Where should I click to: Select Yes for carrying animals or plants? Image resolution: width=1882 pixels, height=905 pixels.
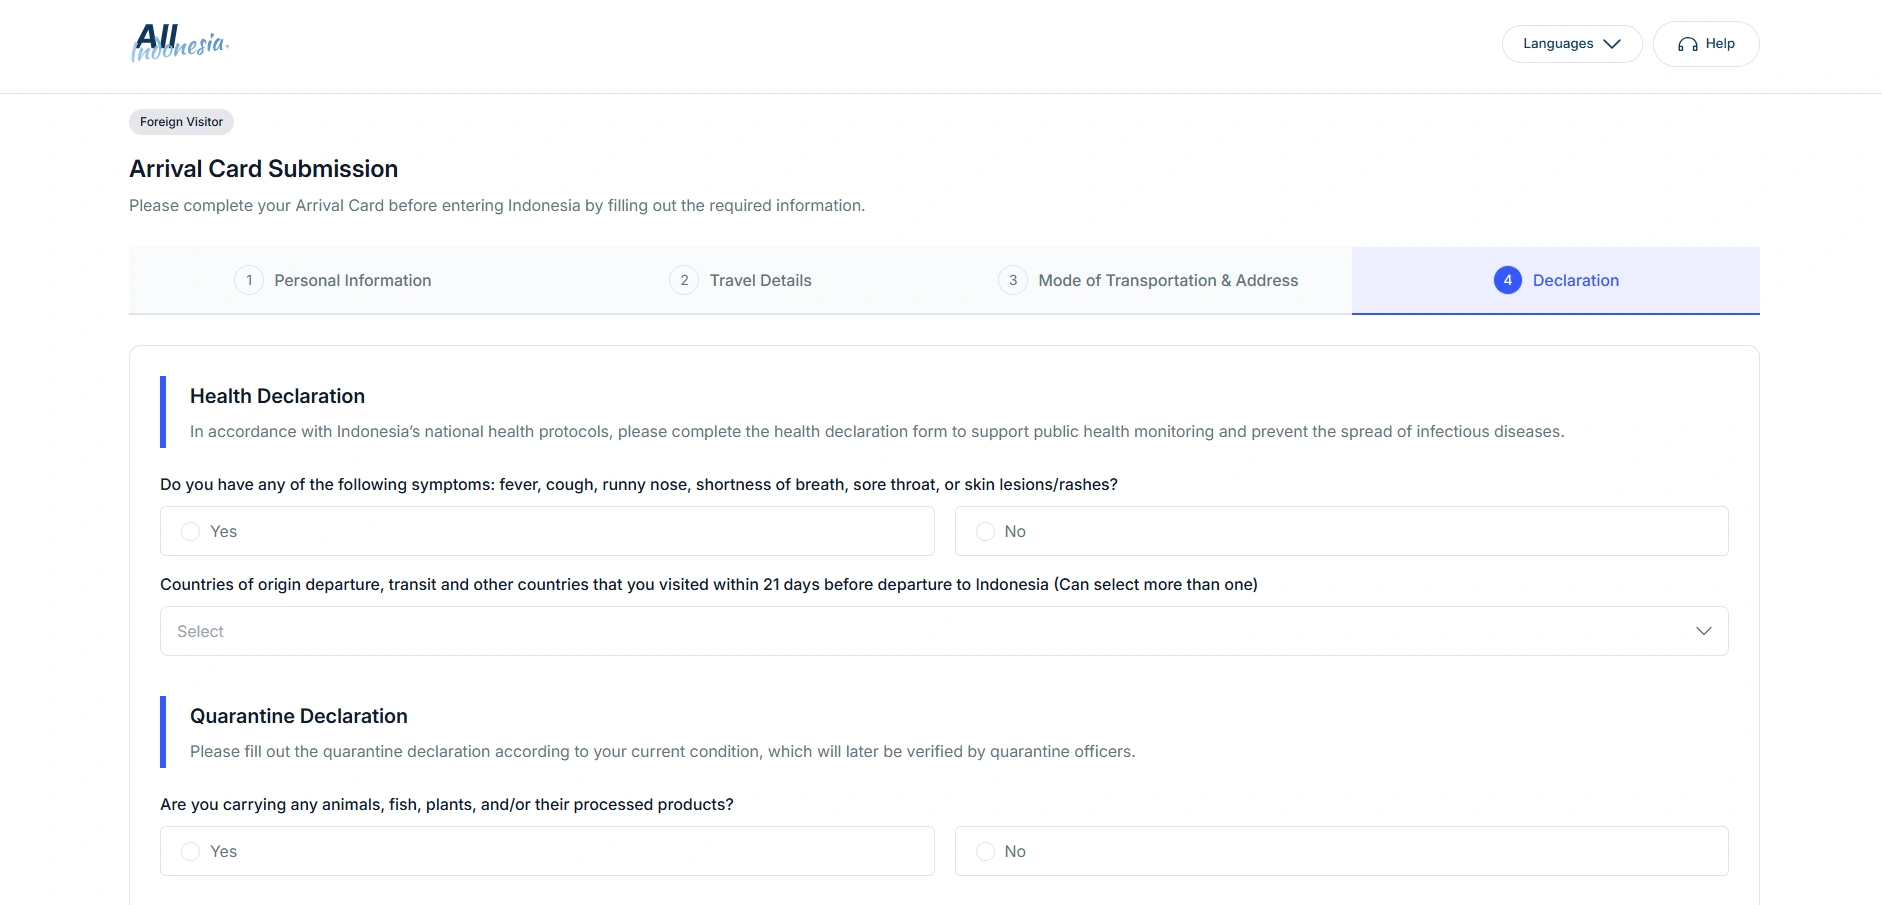pos(190,851)
